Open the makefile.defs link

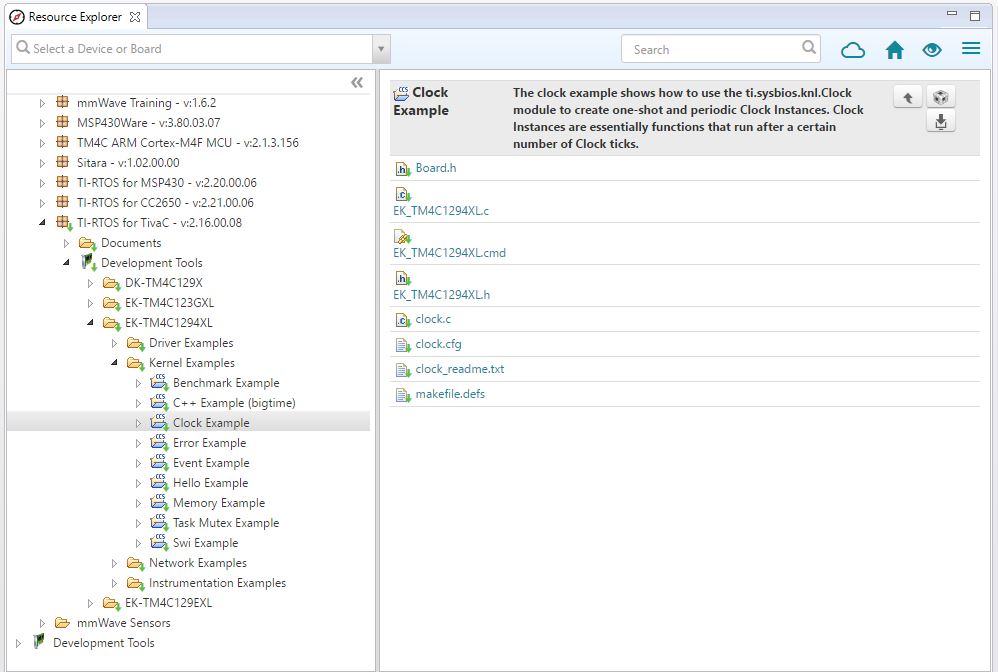[x=451, y=394]
